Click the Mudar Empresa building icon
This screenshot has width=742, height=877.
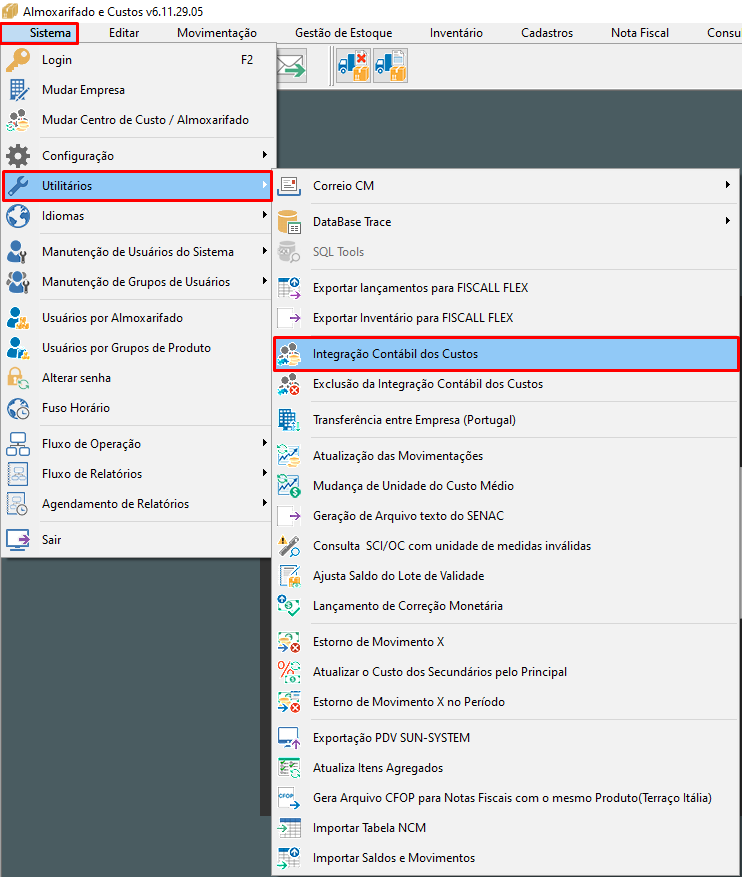coord(18,90)
